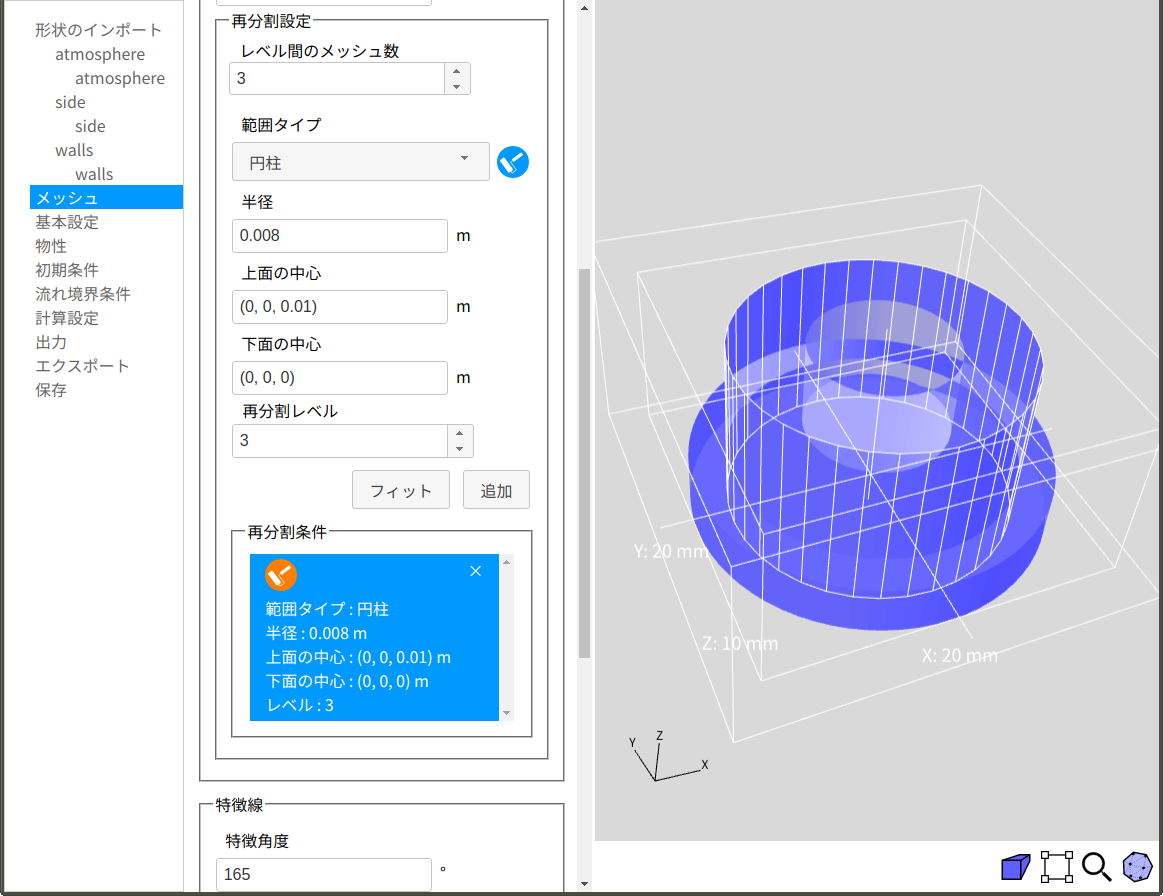
Task: Click the orange paint-roller icon in refinement condition
Action: [x=281, y=575]
